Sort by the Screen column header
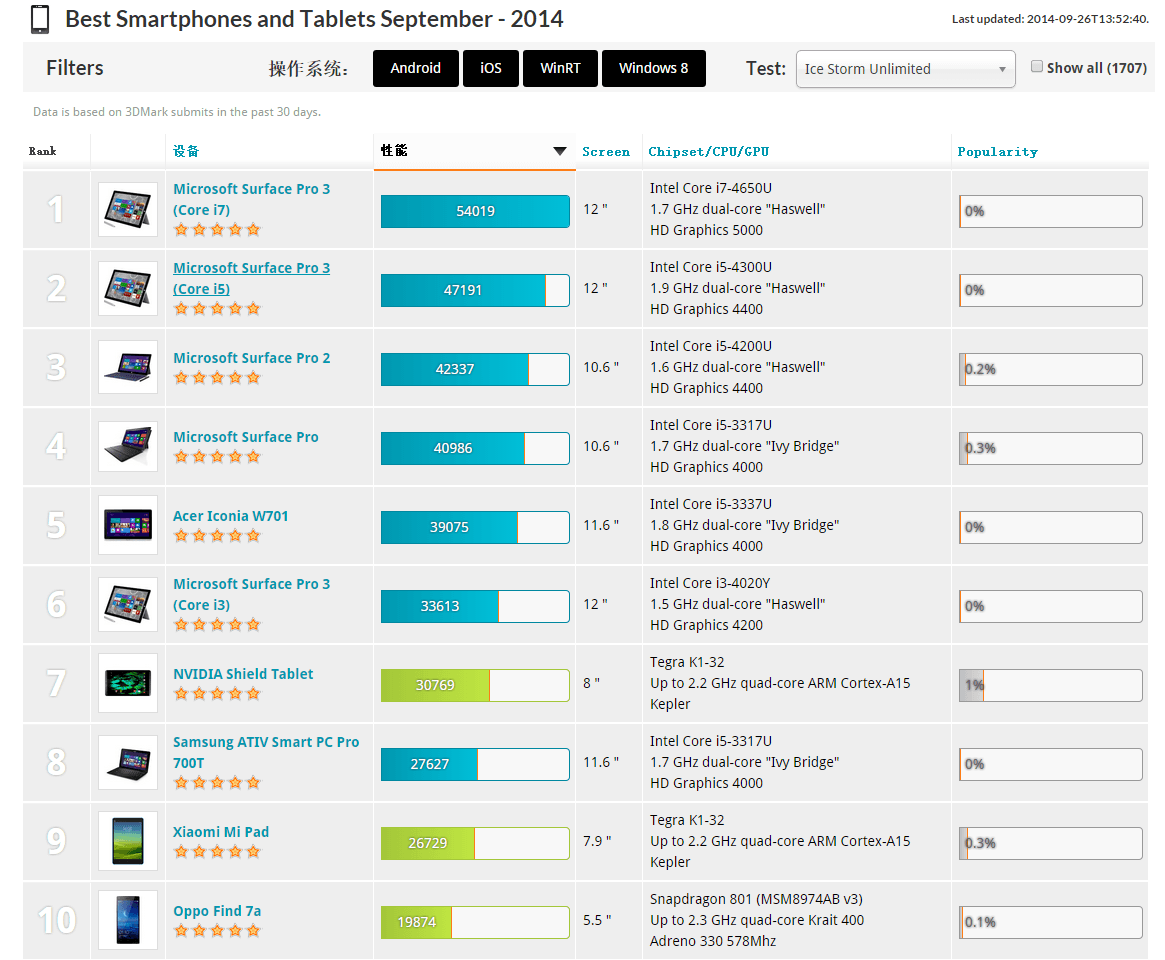This screenshot has width=1165, height=960. point(606,152)
